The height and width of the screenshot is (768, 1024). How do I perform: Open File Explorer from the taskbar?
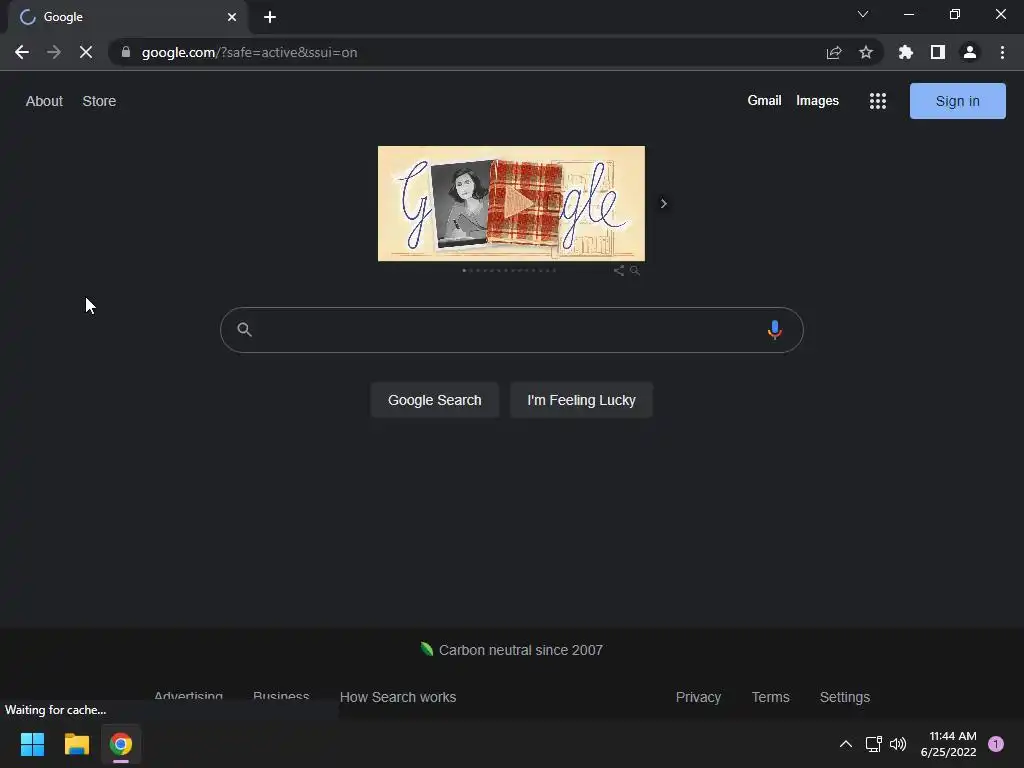[76, 744]
